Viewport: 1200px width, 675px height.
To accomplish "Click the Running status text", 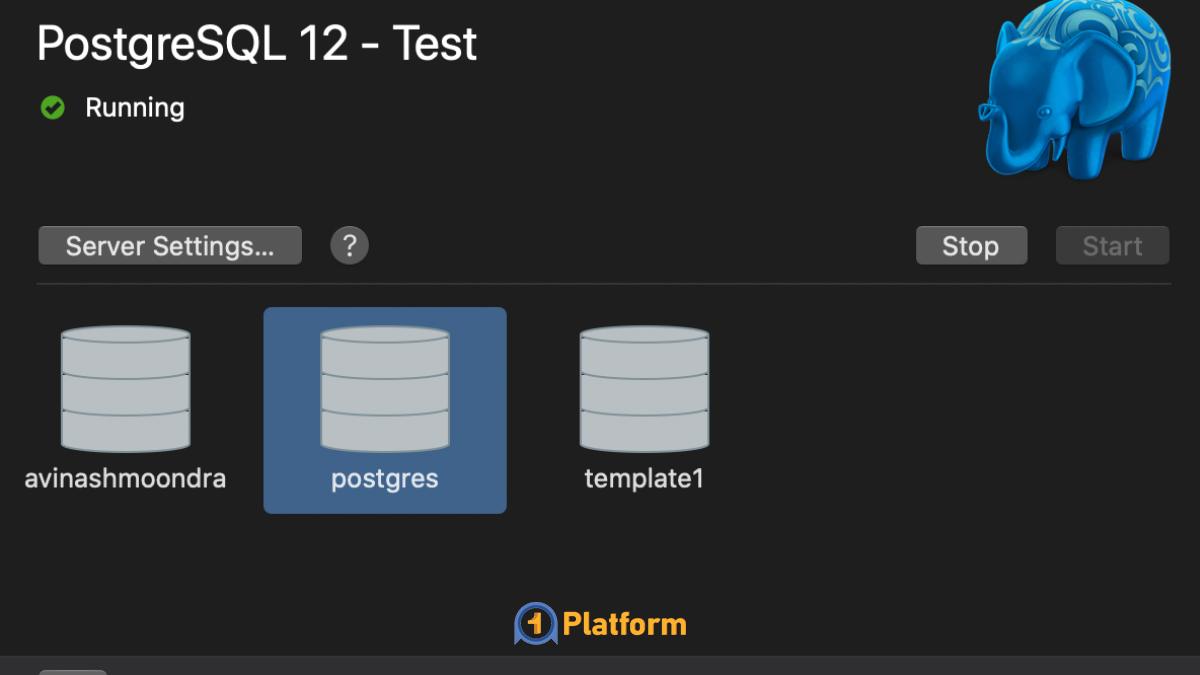I will 135,107.
